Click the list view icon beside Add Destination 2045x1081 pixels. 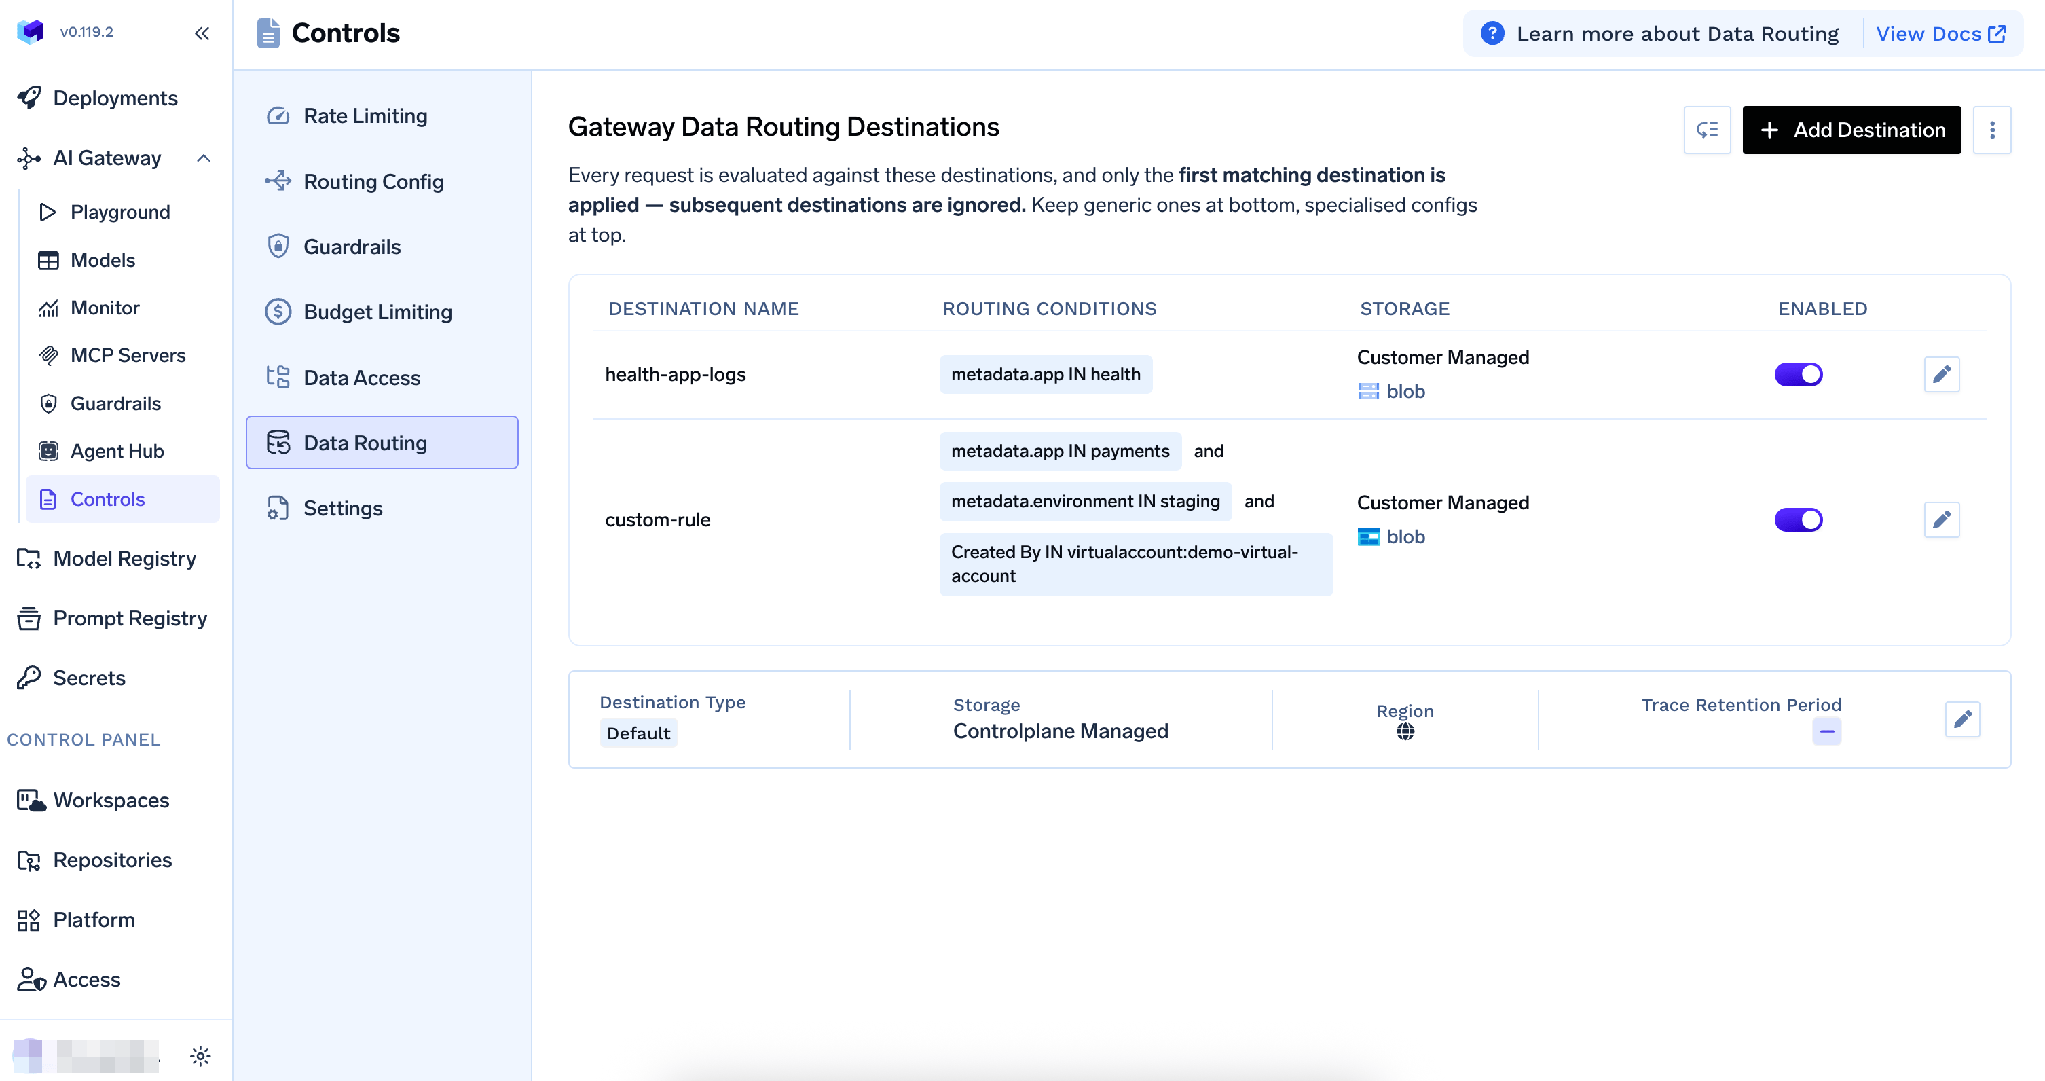point(1707,130)
